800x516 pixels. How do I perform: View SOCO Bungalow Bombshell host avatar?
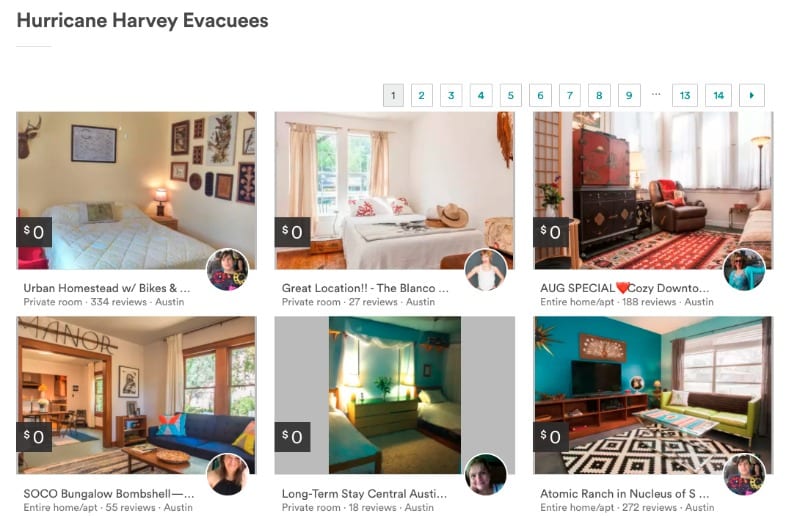coord(228,475)
